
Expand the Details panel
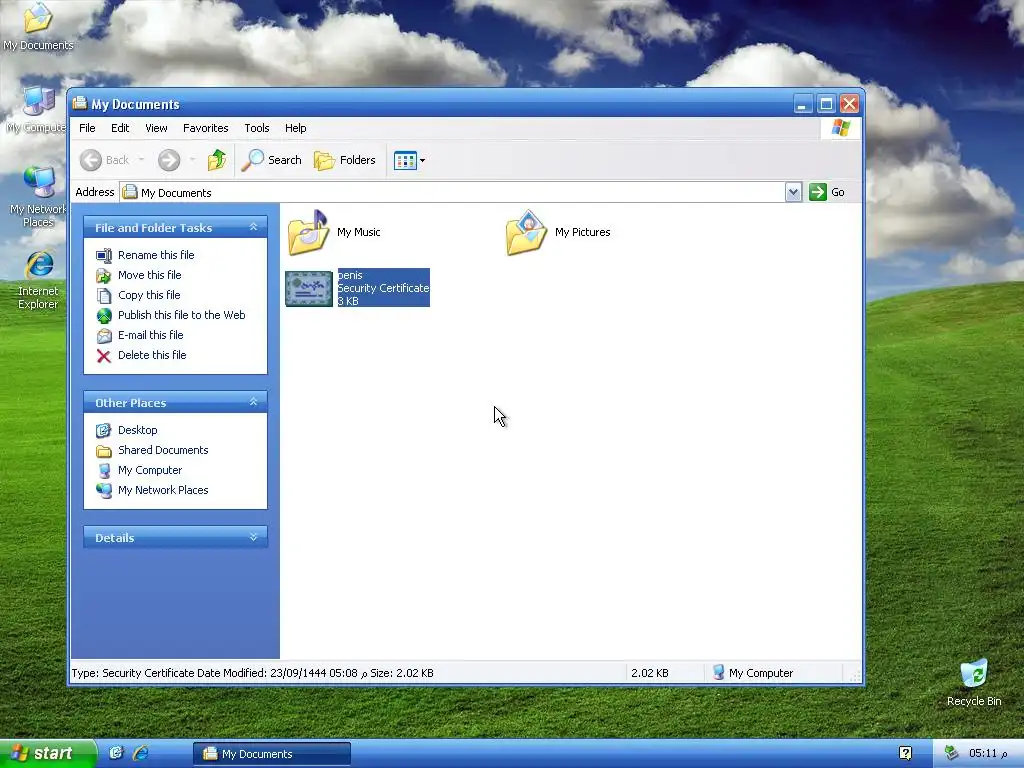[x=253, y=537]
